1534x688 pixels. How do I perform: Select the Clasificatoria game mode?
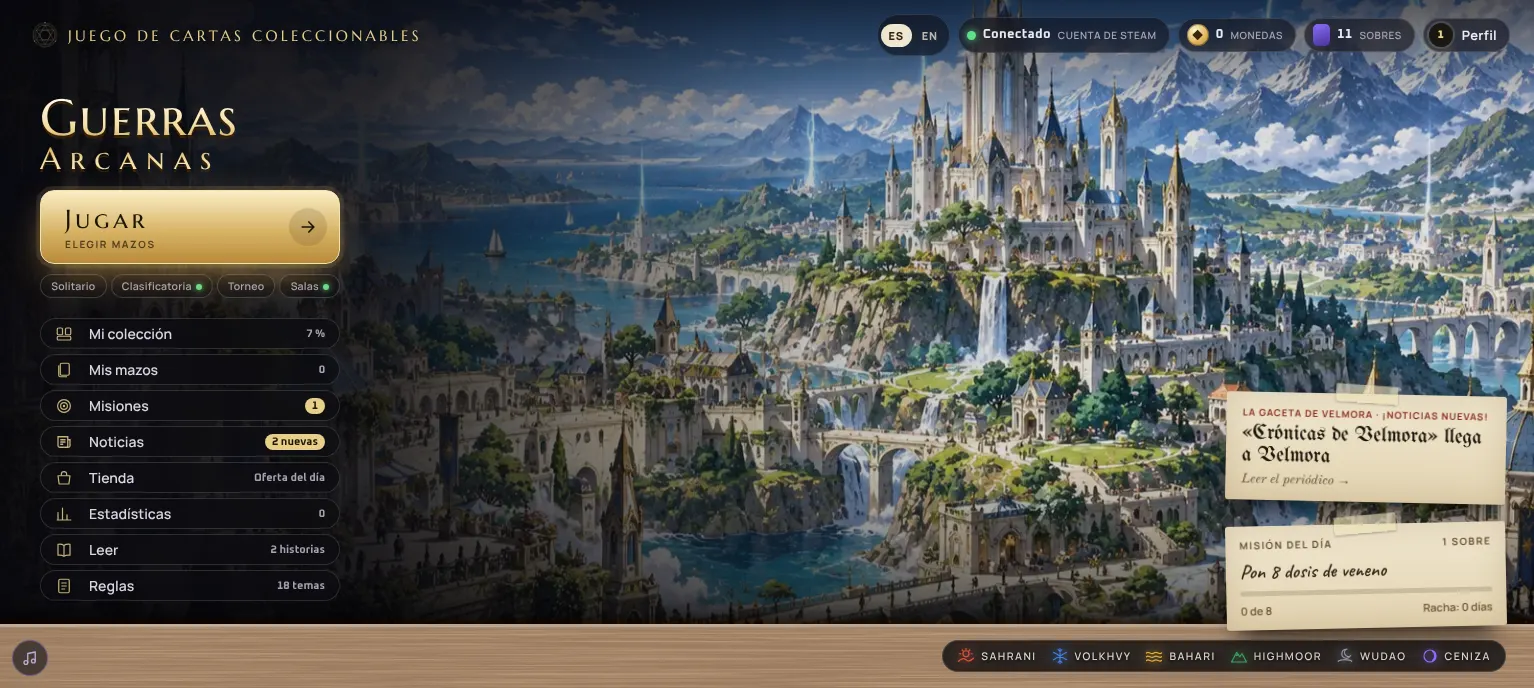coord(162,286)
